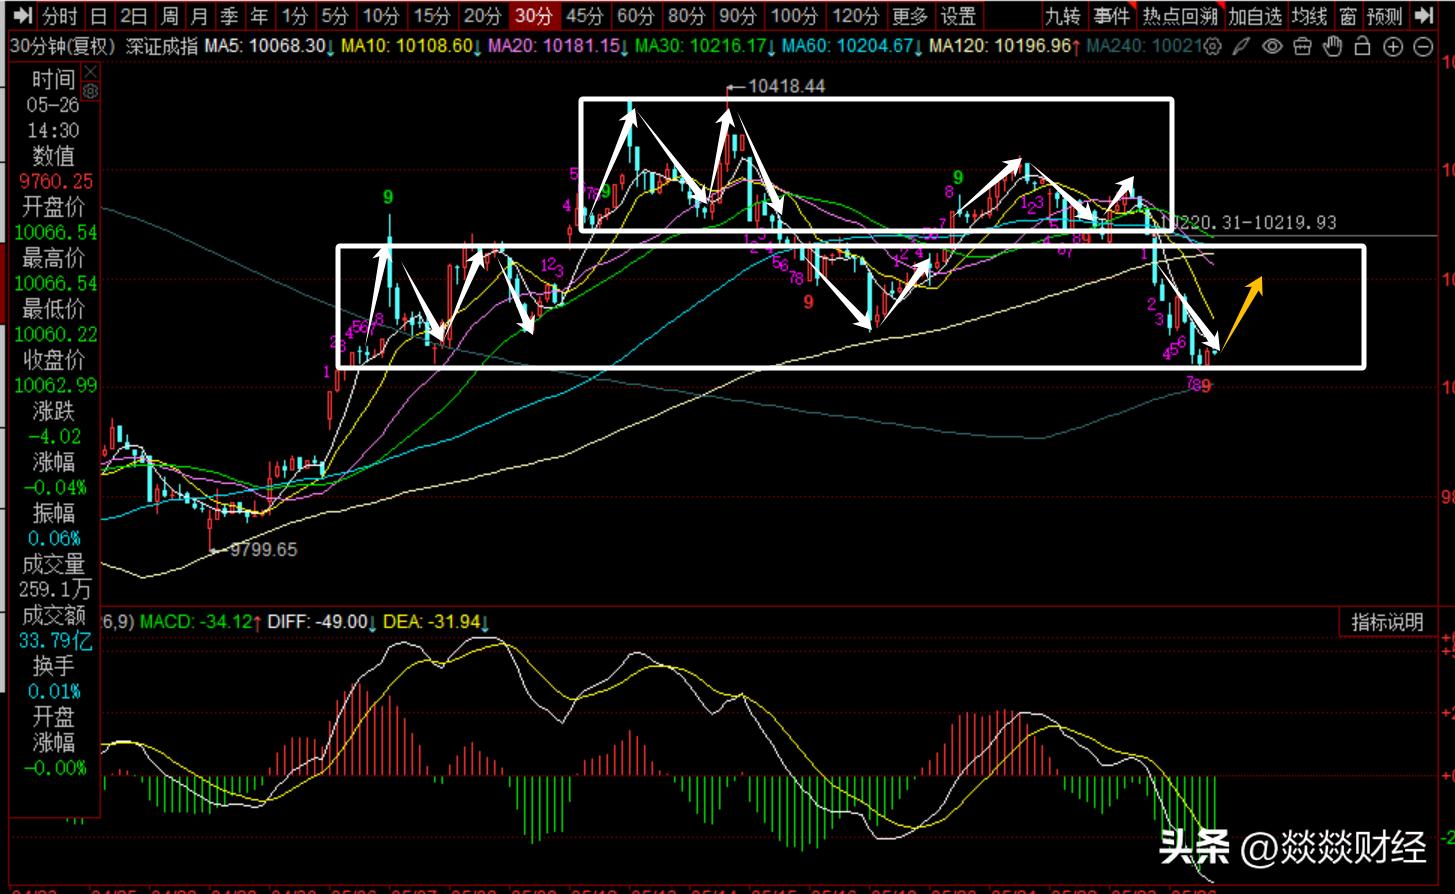Viewport: 1455px width, 894px height.
Task: Open the 事件 events button
Action: coord(1112,16)
